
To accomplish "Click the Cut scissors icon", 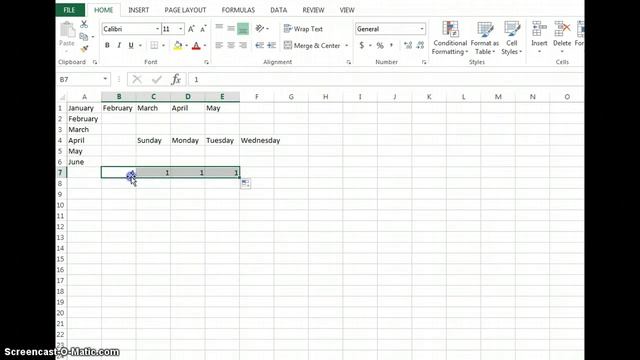I will click(84, 24).
